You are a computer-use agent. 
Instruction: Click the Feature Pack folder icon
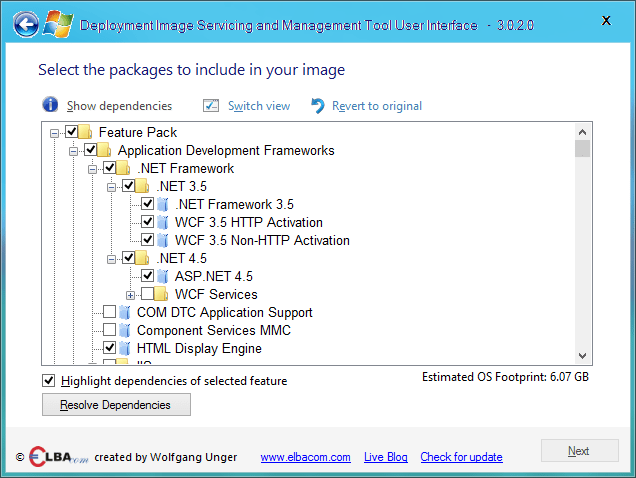point(86,132)
